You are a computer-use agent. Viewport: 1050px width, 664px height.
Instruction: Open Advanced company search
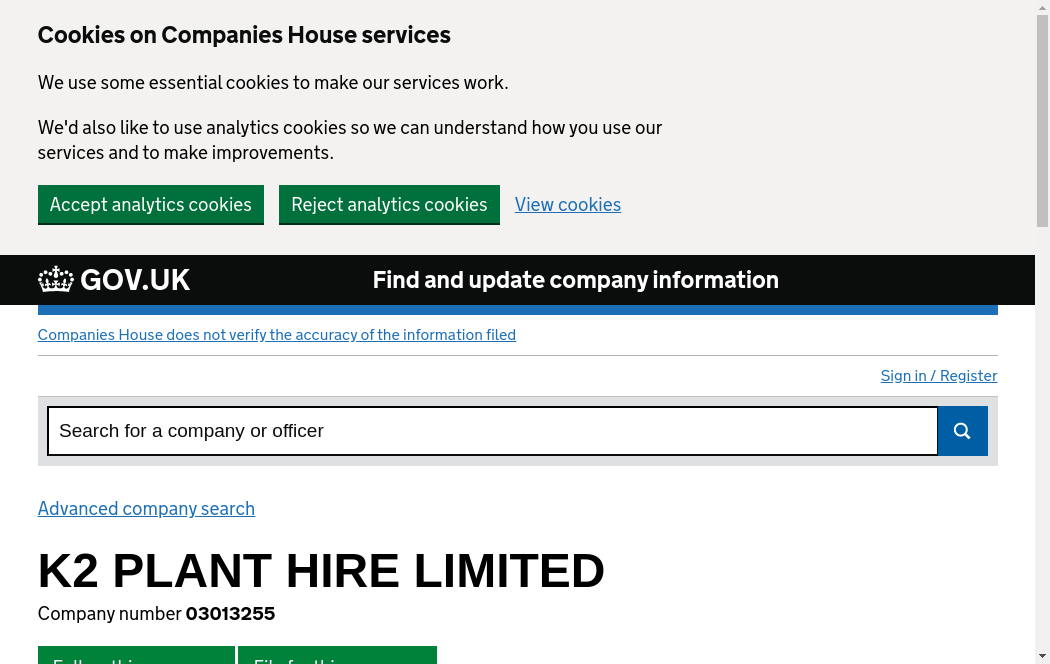tap(146, 509)
